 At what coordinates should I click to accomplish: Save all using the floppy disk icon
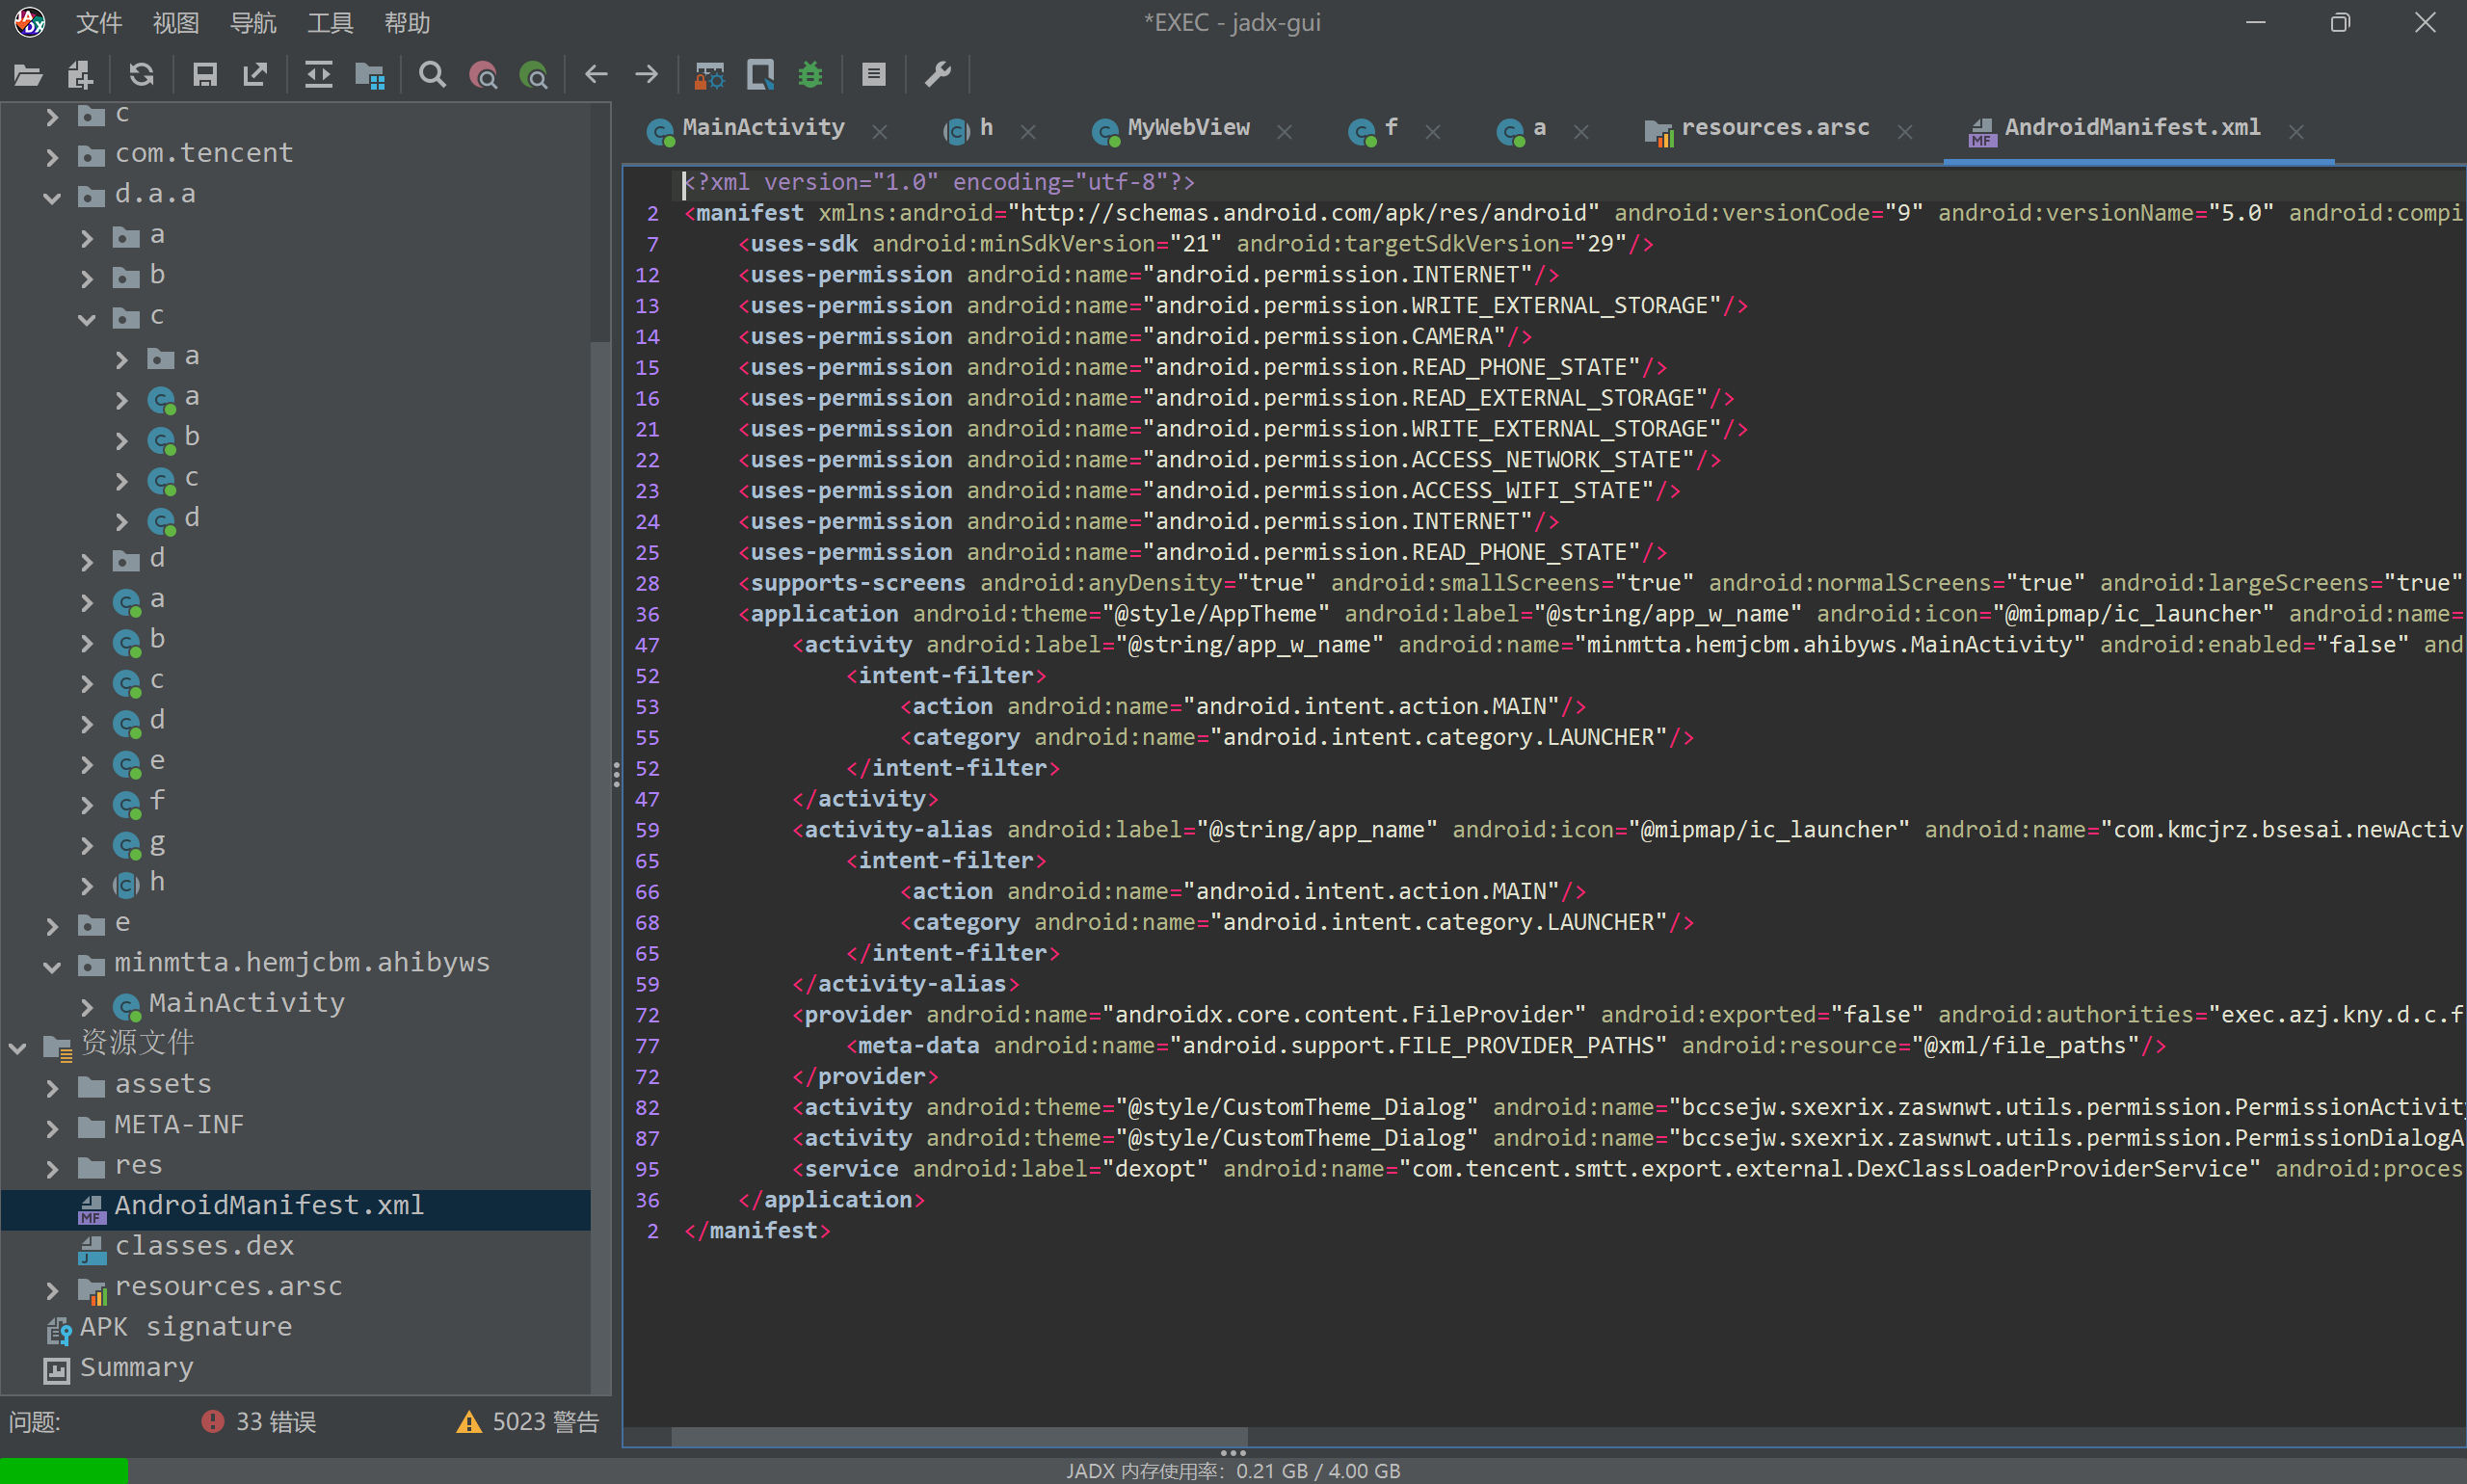click(x=205, y=75)
